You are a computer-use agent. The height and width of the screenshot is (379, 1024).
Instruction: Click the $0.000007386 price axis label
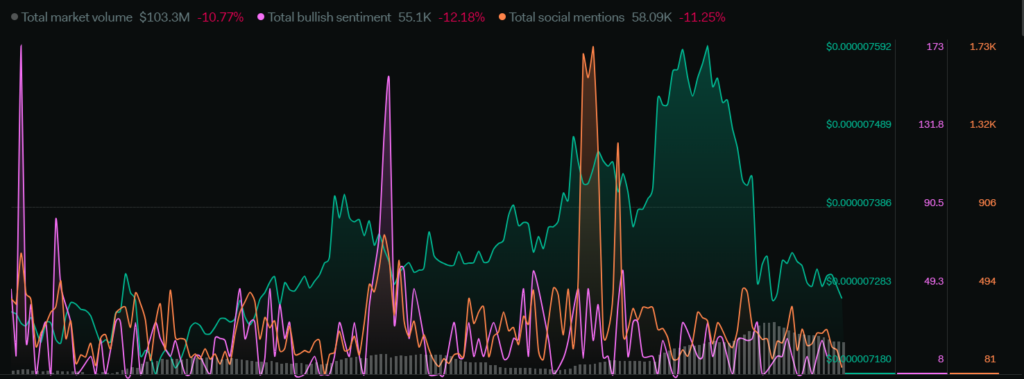[859, 203]
